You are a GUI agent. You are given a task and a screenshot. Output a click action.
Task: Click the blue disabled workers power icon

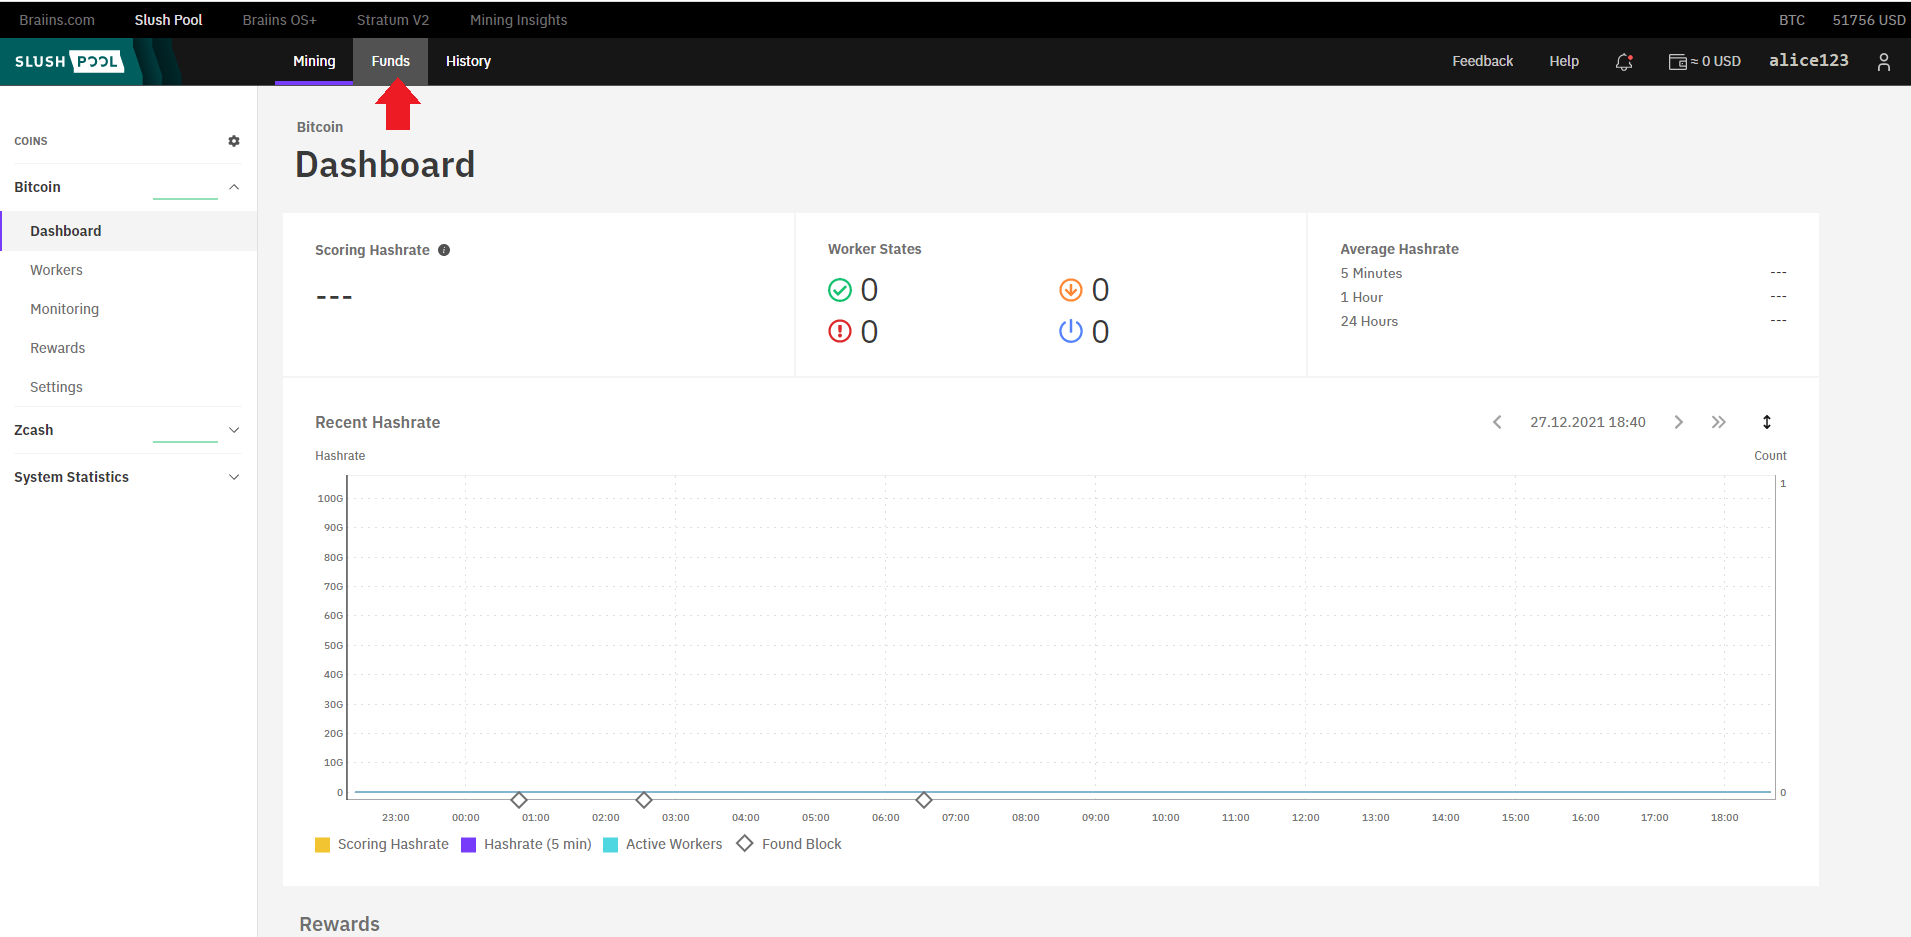pos(1071,331)
